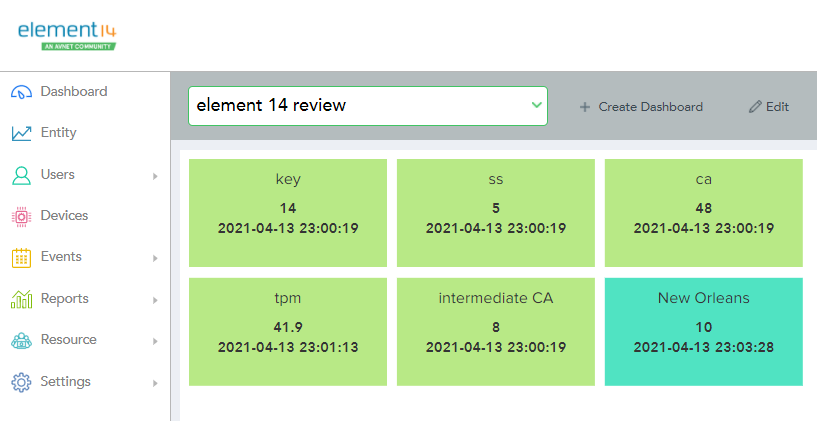Click the Entity chart icon

(x=21, y=133)
